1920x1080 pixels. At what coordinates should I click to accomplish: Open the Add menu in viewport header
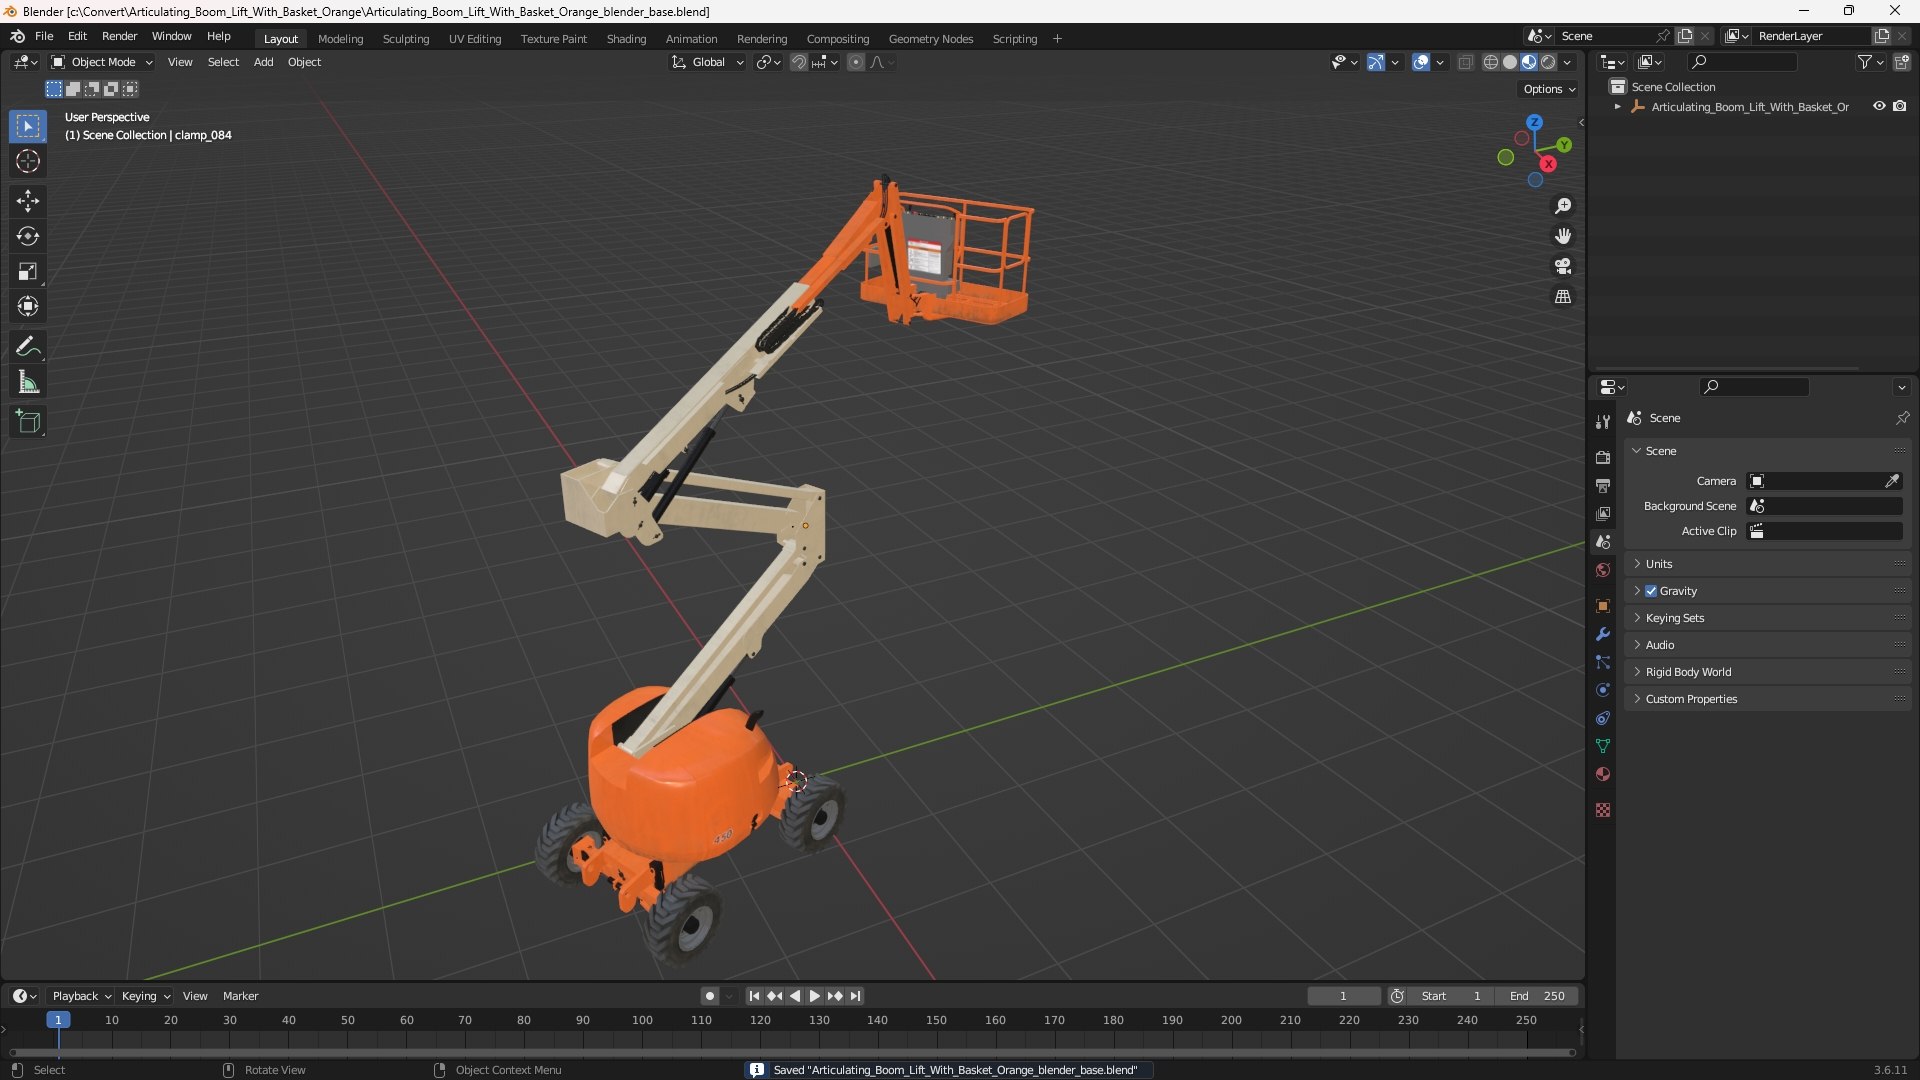click(263, 62)
